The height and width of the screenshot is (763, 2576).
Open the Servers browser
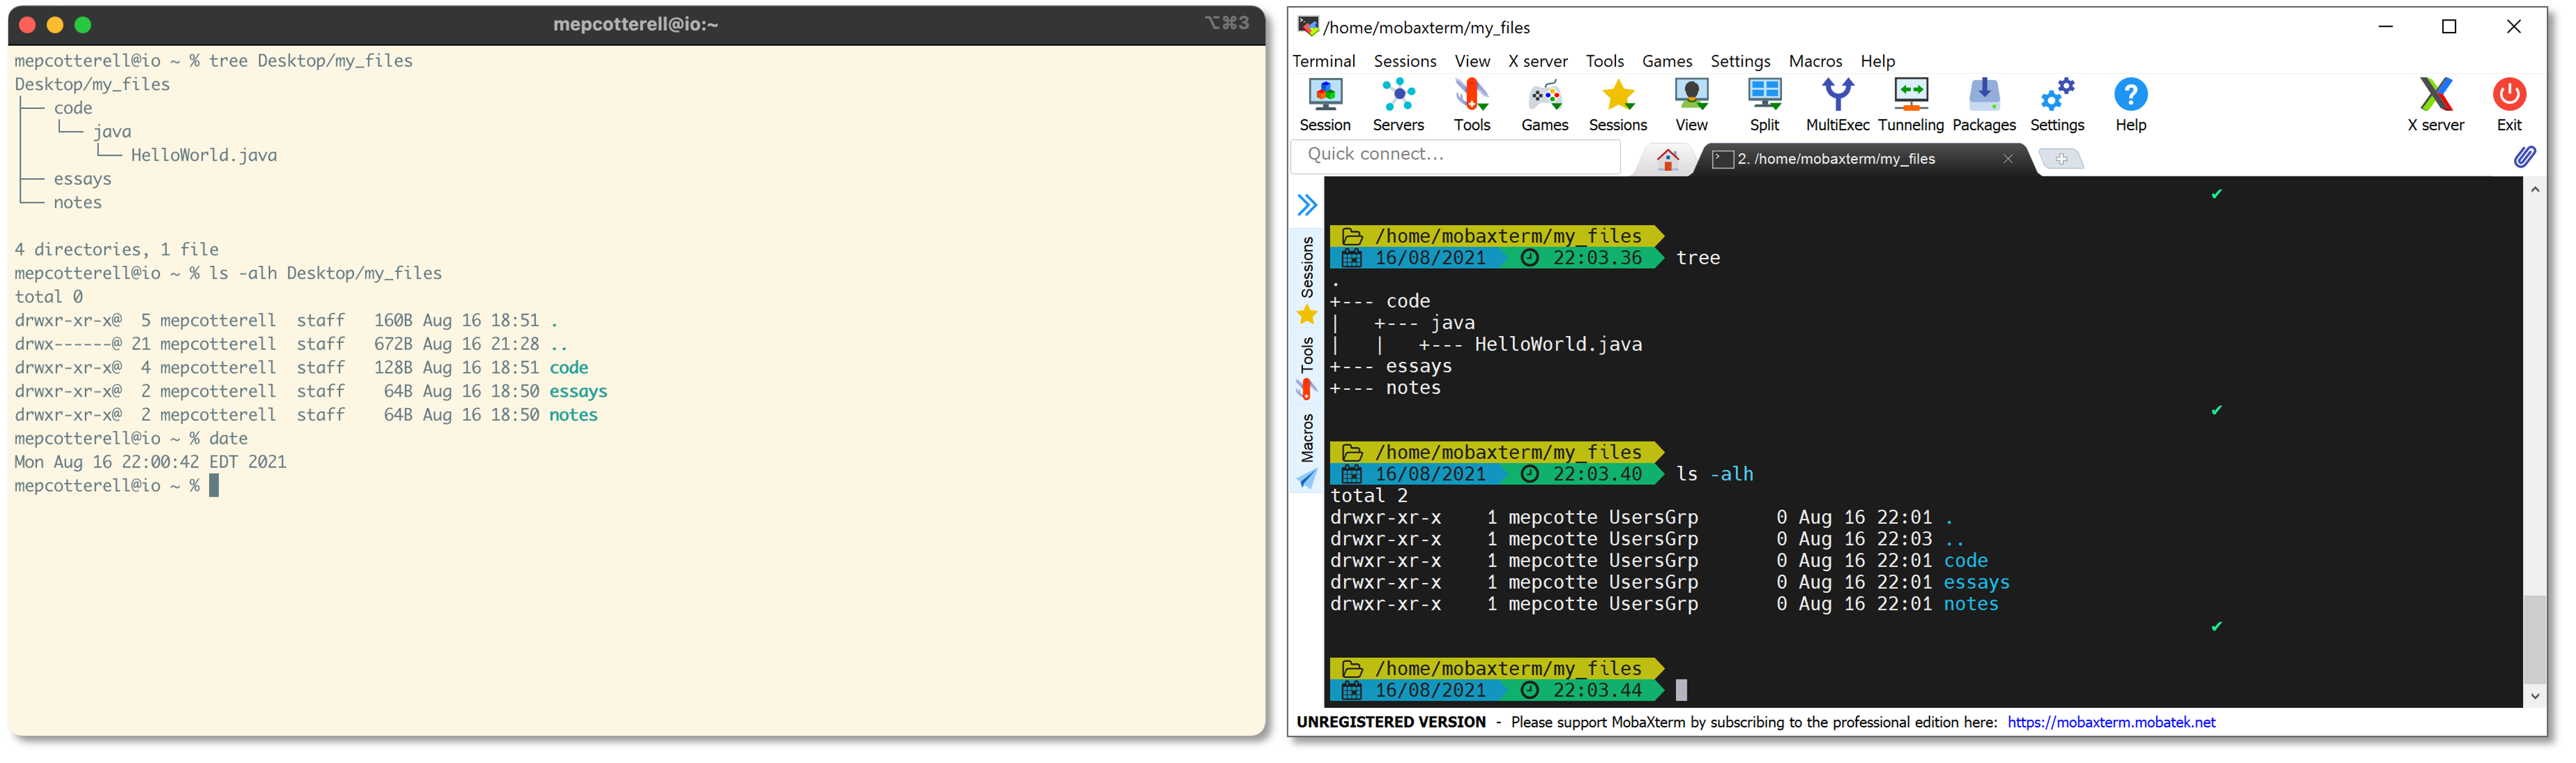(x=1398, y=103)
